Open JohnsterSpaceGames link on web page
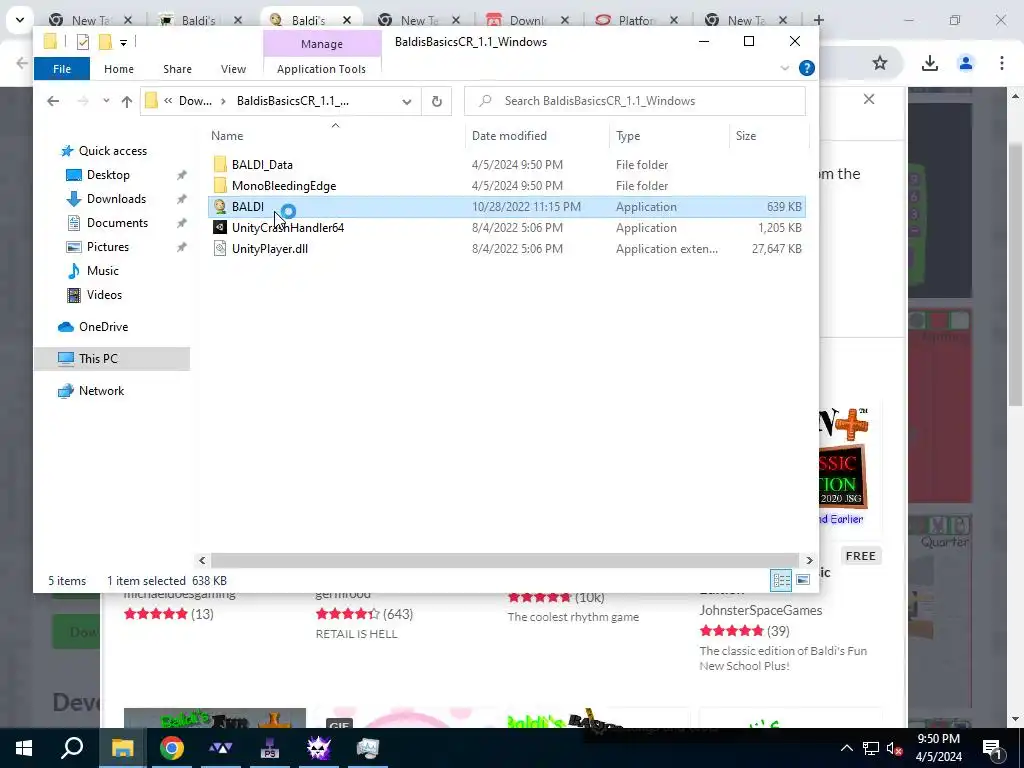 tap(760, 610)
